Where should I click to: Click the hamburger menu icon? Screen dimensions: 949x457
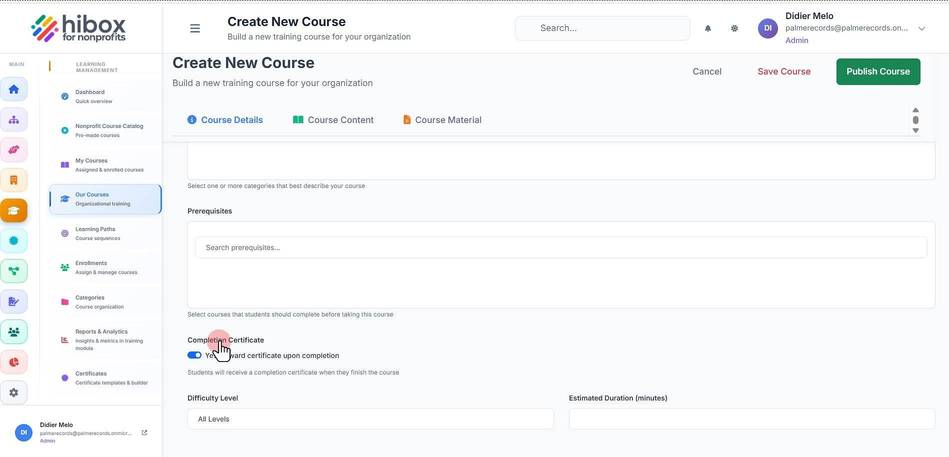tap(195, 28)
